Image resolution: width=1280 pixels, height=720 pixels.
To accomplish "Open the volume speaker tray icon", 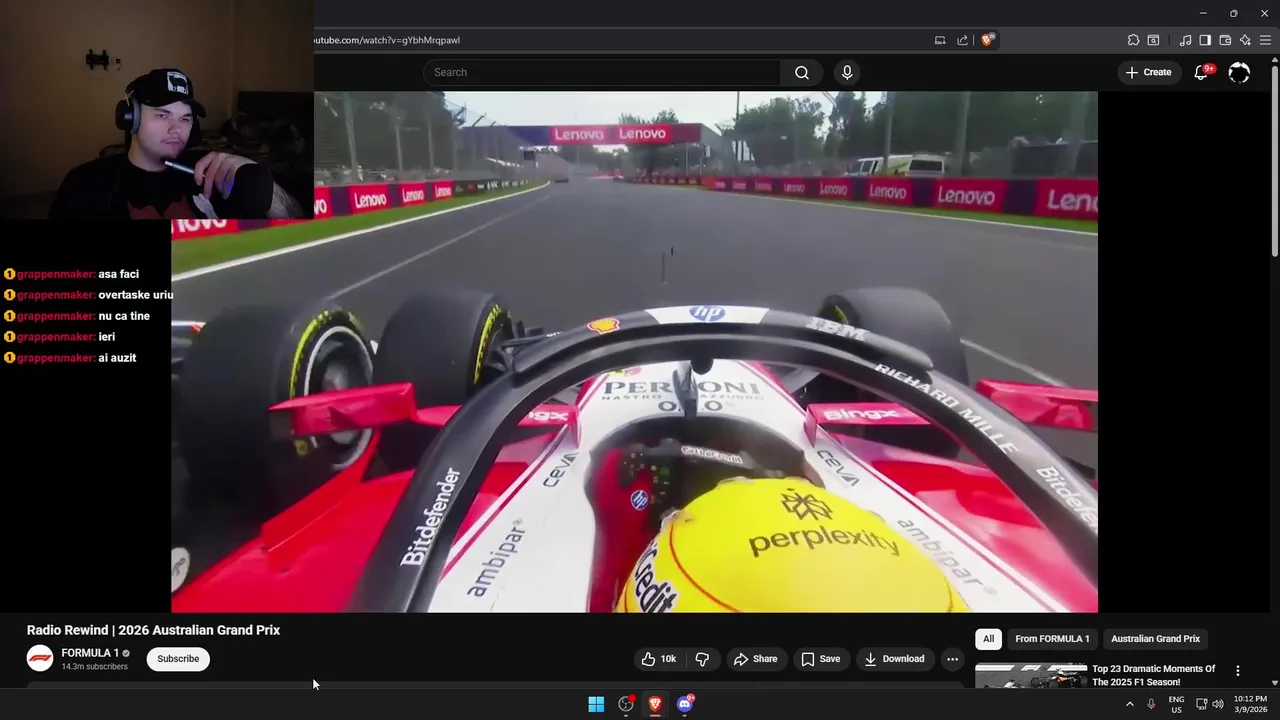I will click(1218, 704).
